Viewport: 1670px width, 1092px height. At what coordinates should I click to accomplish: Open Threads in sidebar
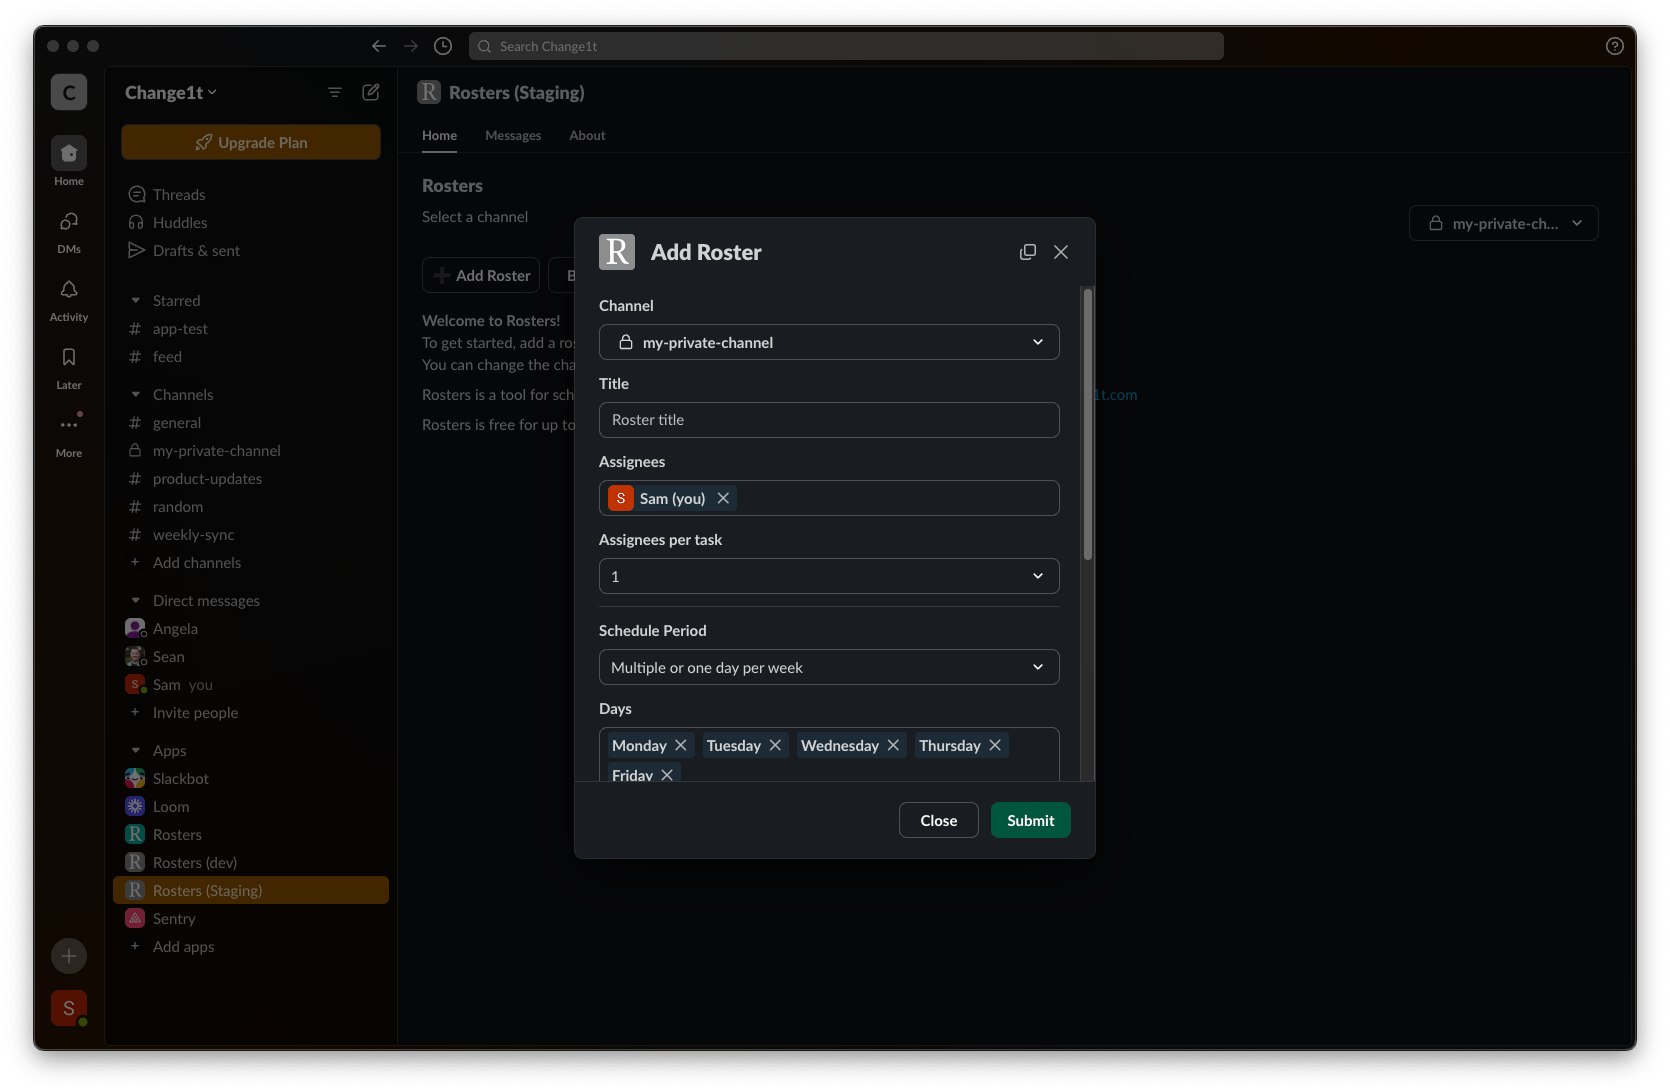pos(251,194)
